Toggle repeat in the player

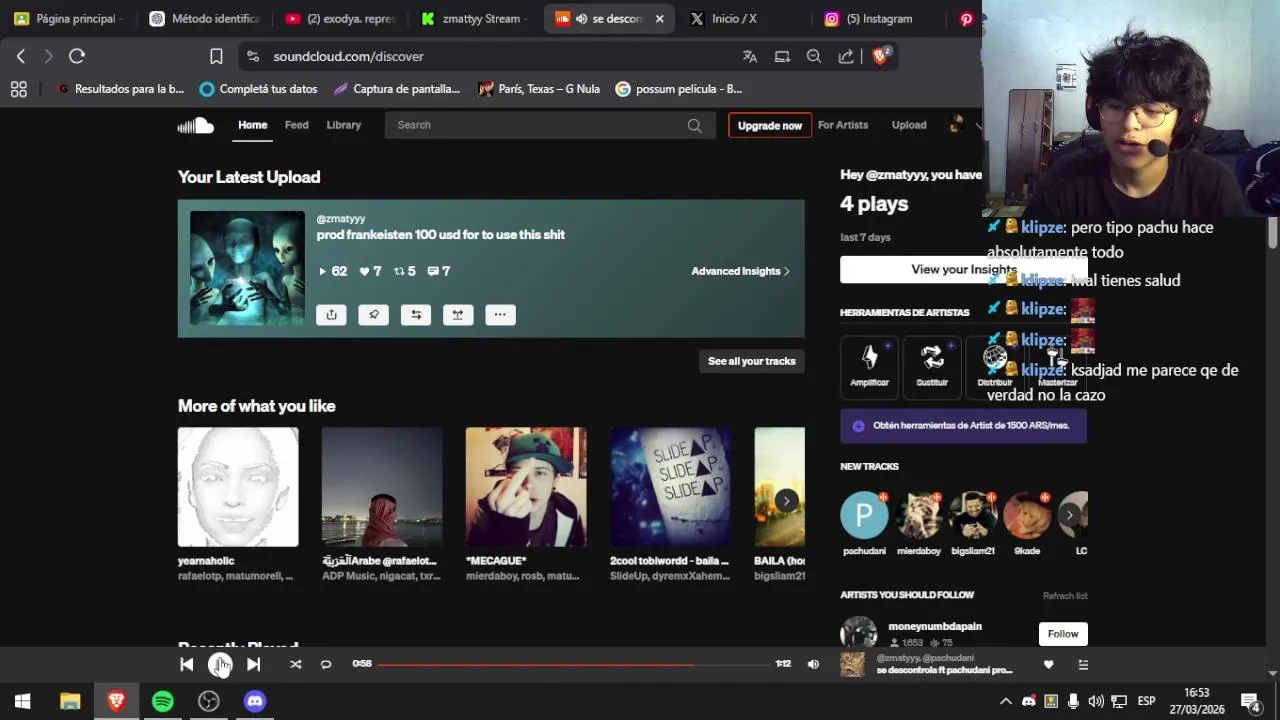click(326, 664)
